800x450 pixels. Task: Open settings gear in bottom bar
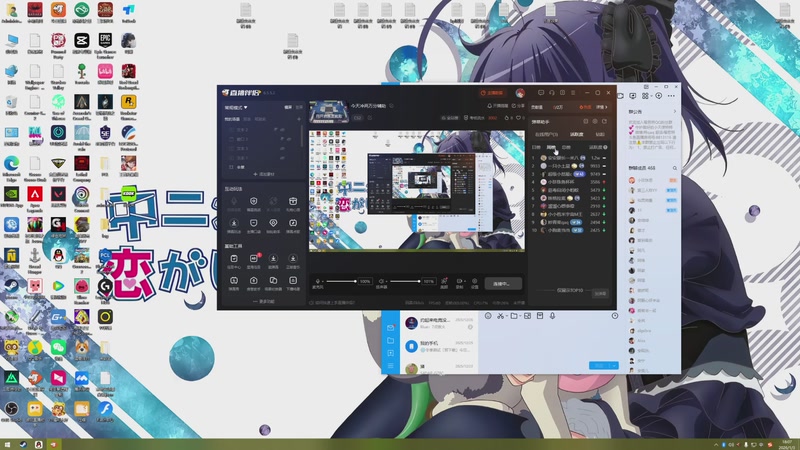point(474,283)
